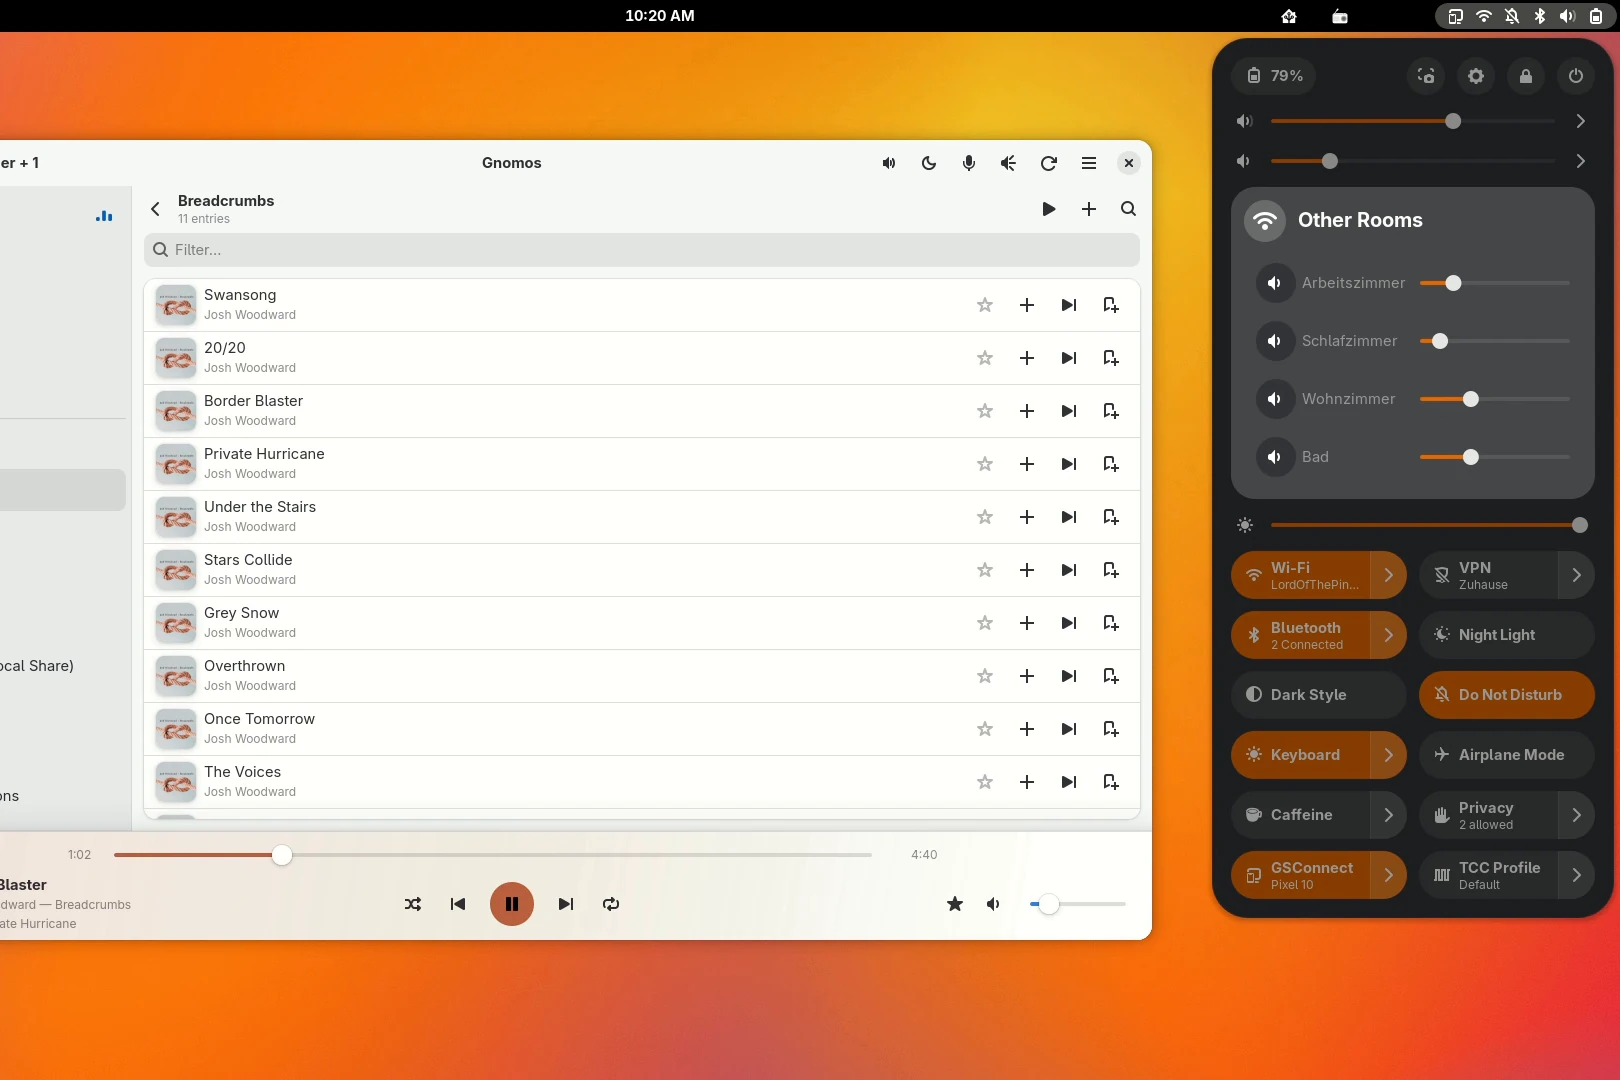Turn on Airplane Mode
The width and height of the screenshot is (1620, 1080).
coord(1507,755)
